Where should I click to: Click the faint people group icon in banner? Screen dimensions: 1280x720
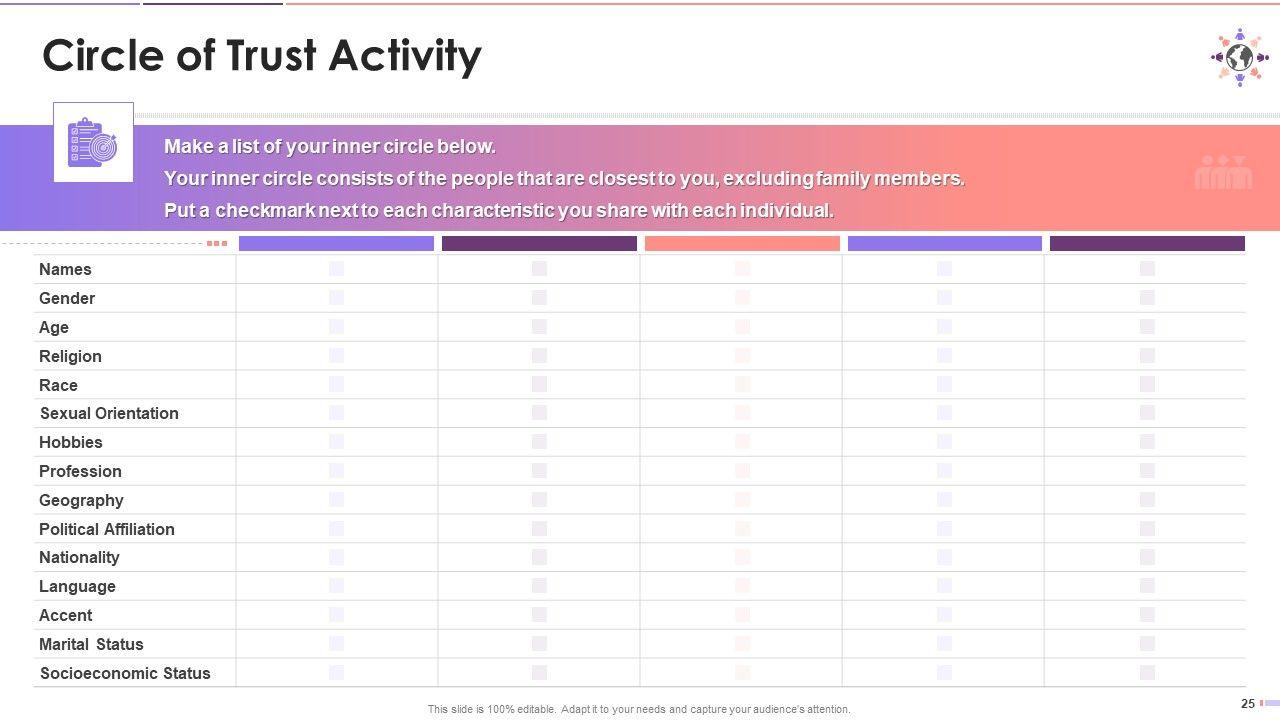tap(1223, 173)
